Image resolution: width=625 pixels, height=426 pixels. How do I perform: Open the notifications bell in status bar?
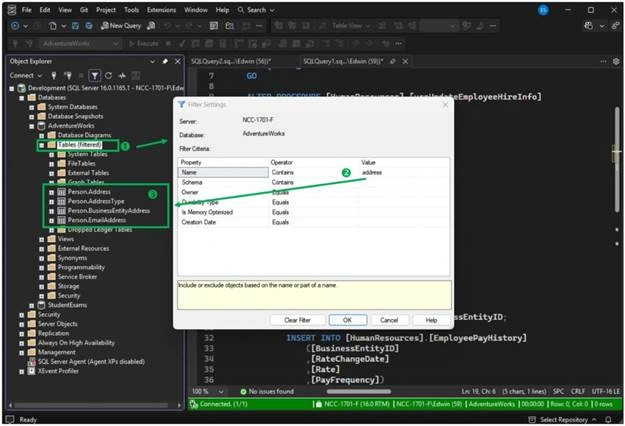(608, 420)
